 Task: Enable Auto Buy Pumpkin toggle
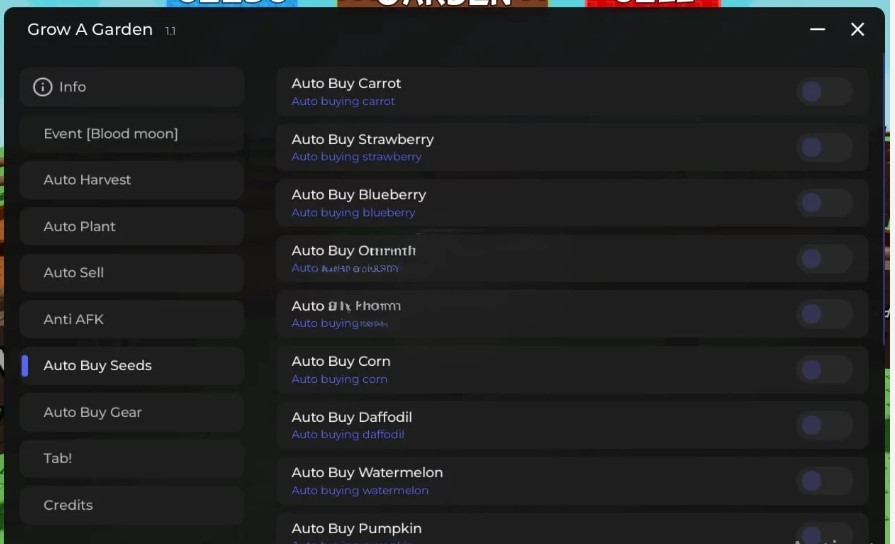[x=824, y=534]
